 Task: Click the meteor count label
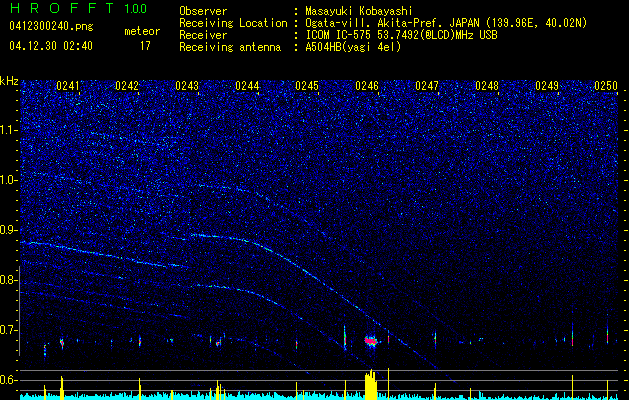(x=142, y=31)
